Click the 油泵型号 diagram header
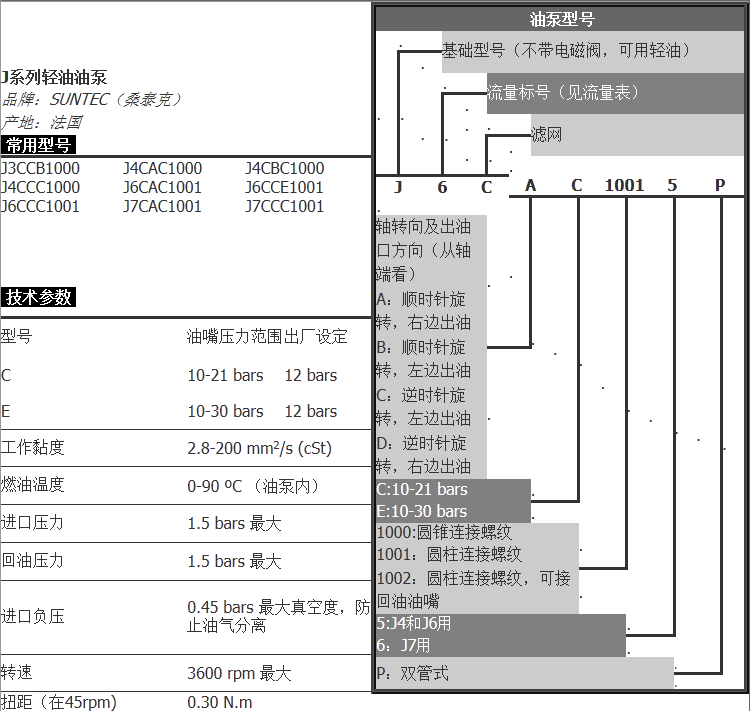 click(x=560, y=19)
